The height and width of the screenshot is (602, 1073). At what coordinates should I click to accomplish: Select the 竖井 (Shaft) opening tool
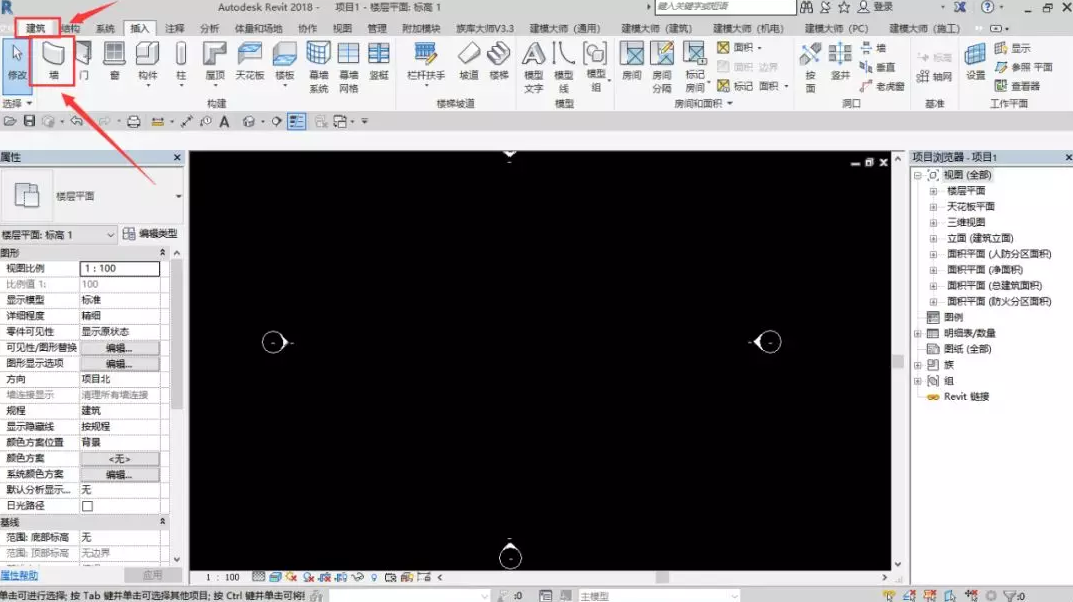coord(840,61)
